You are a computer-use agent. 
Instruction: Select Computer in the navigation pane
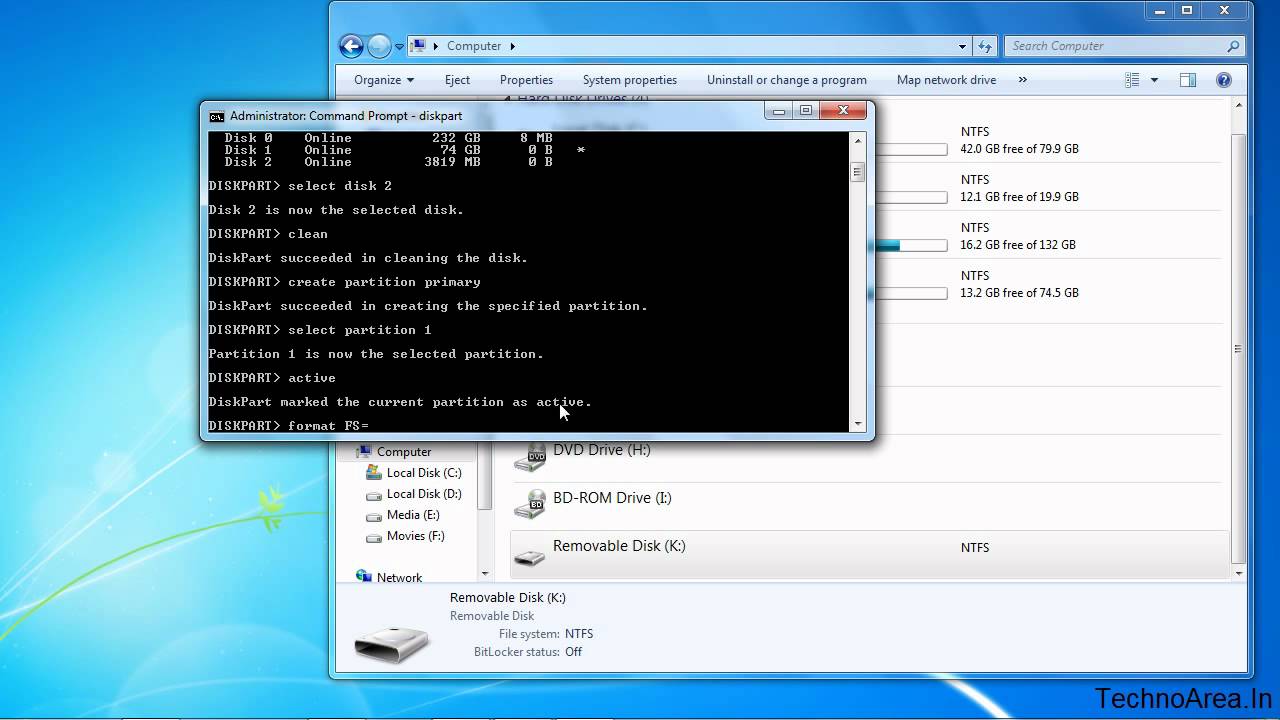[x=404, y=452]
